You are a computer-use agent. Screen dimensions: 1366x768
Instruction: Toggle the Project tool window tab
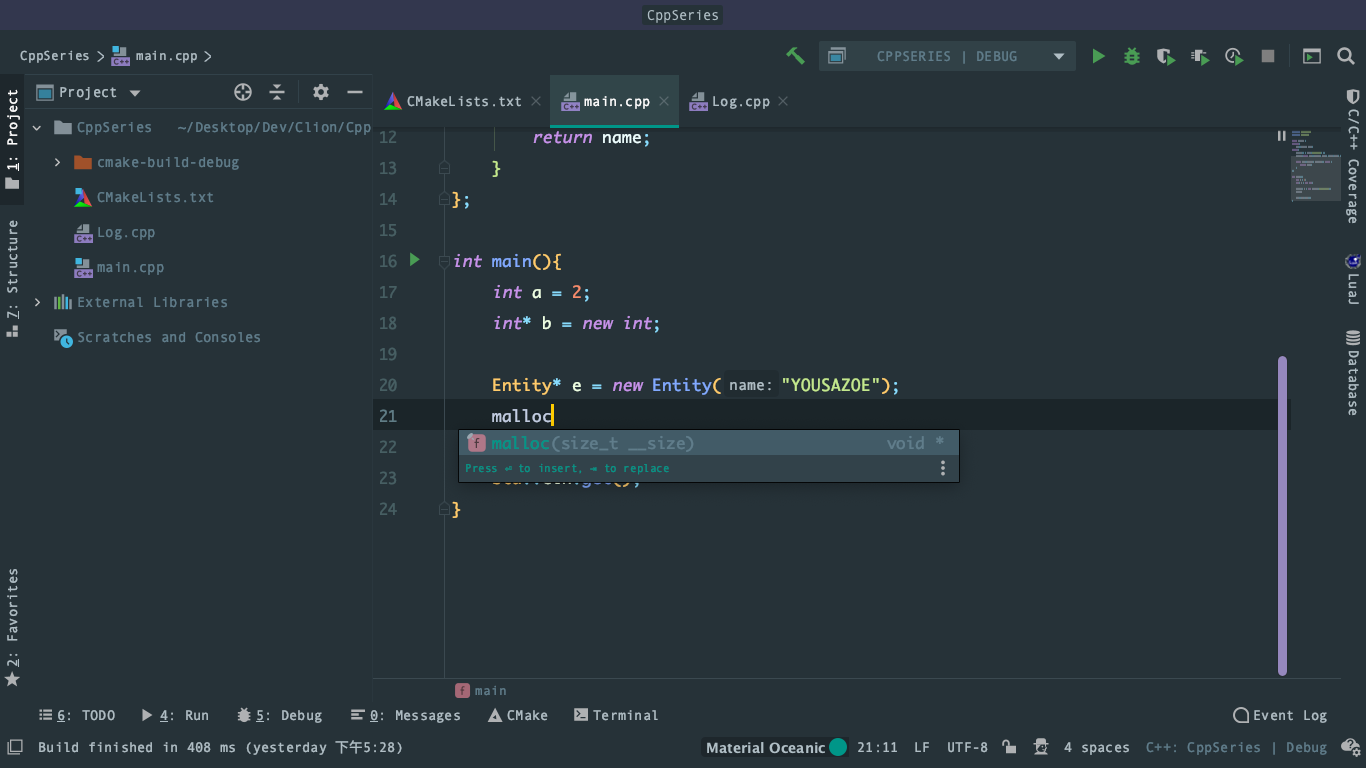pos(13,139)
